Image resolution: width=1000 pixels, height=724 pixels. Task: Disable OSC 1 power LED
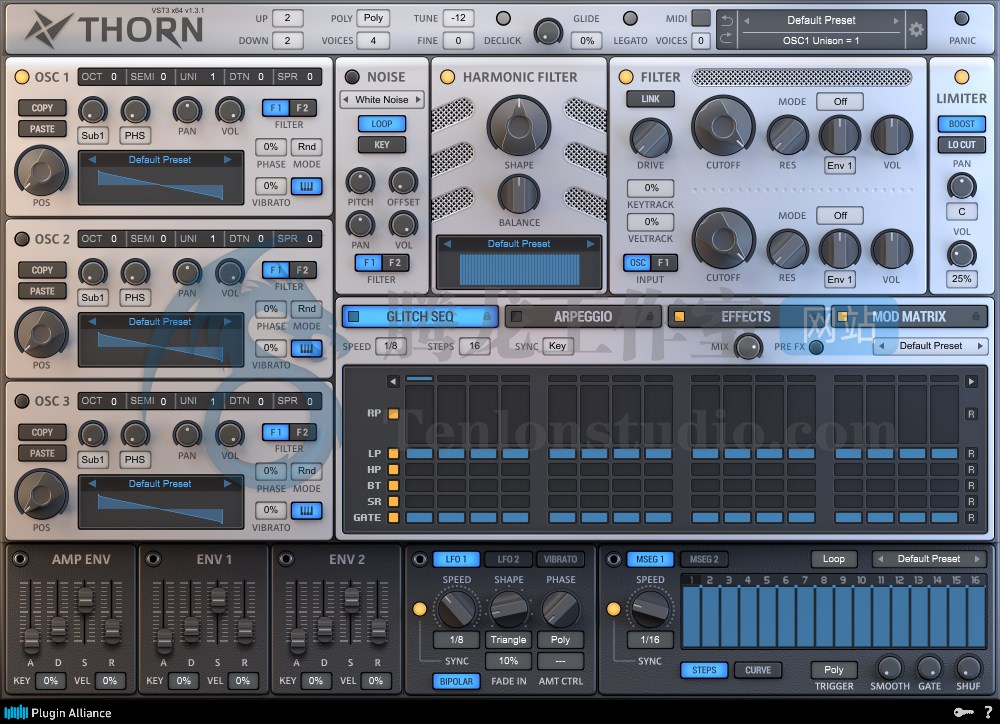click(x=22, y=77)
